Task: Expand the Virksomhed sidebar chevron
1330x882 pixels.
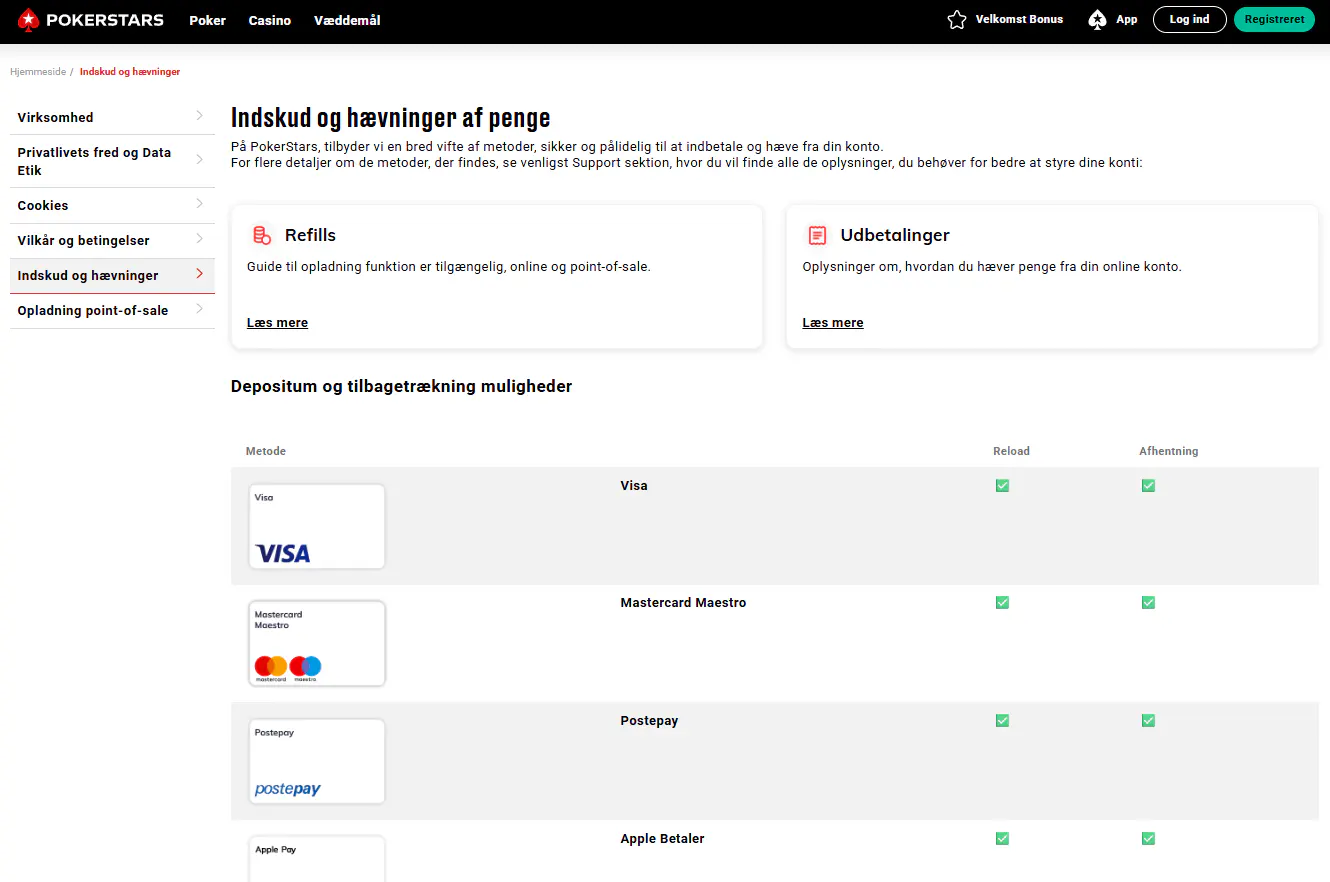Action: click(200, 116)
